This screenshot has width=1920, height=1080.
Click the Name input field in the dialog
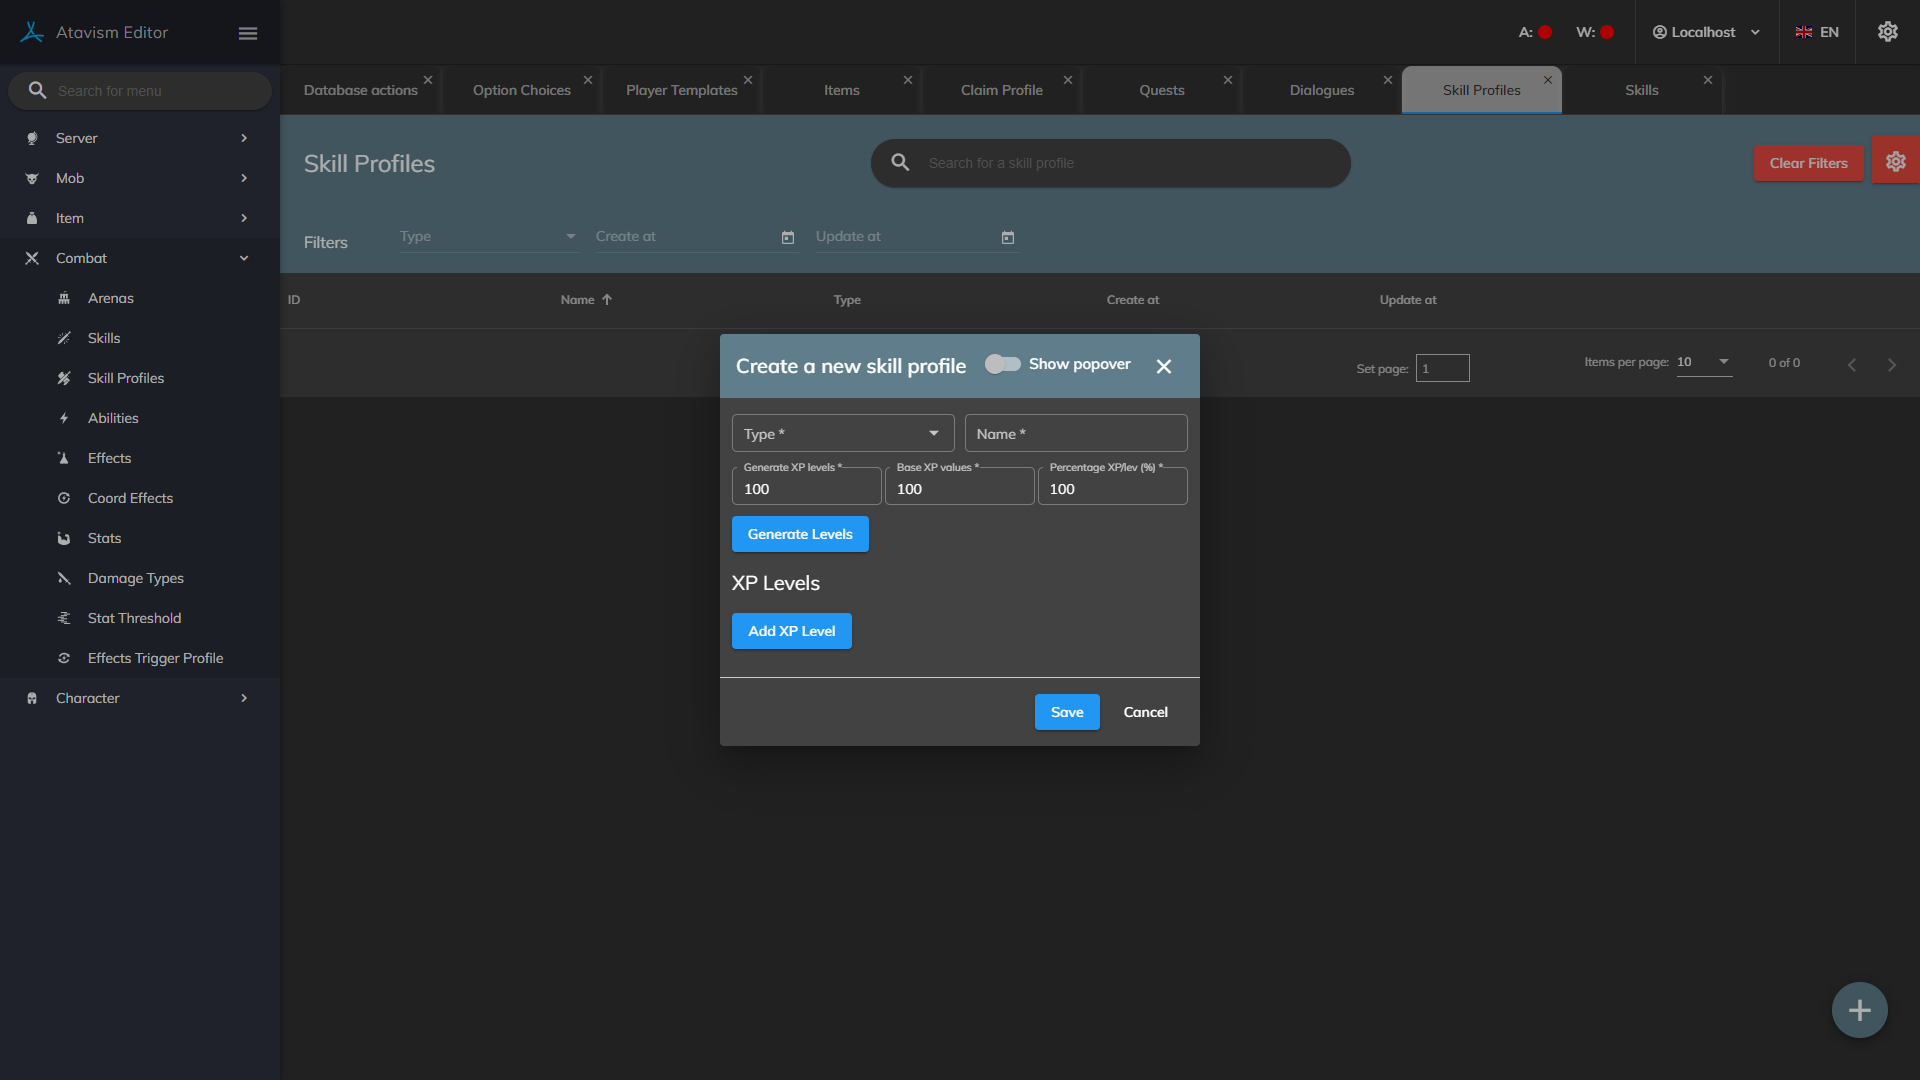point(1076,434)
